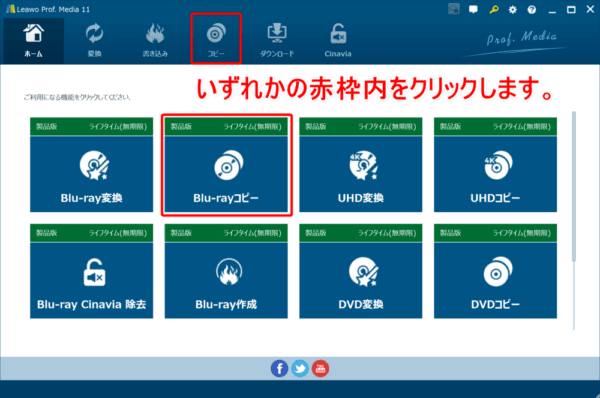
Task: Open the 書き込み (Burn) tab
Action: tap(155, 41)
